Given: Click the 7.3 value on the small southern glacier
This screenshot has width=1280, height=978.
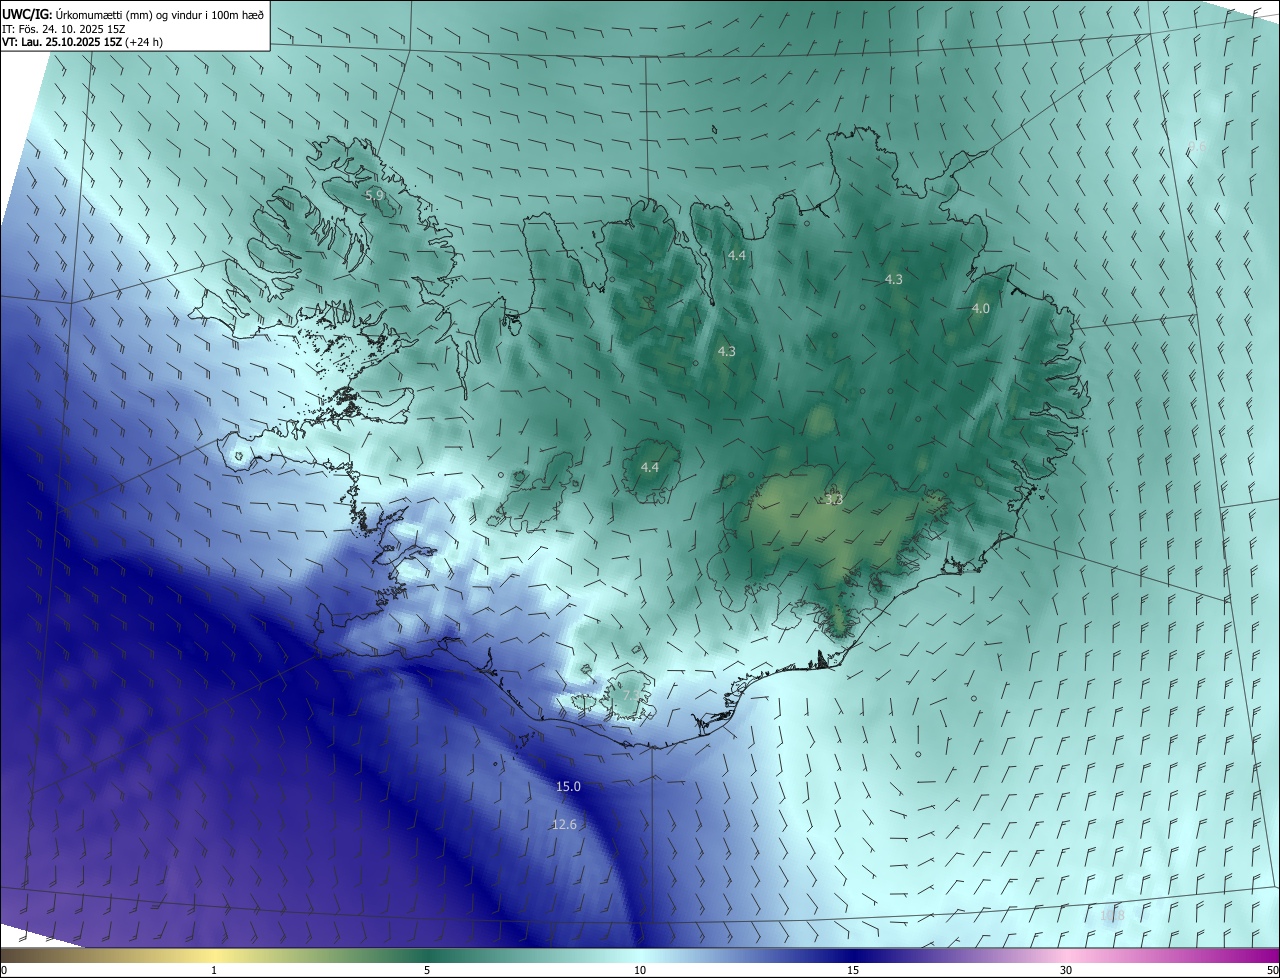Looking at the screenshot, I should [x=631, y=695].
